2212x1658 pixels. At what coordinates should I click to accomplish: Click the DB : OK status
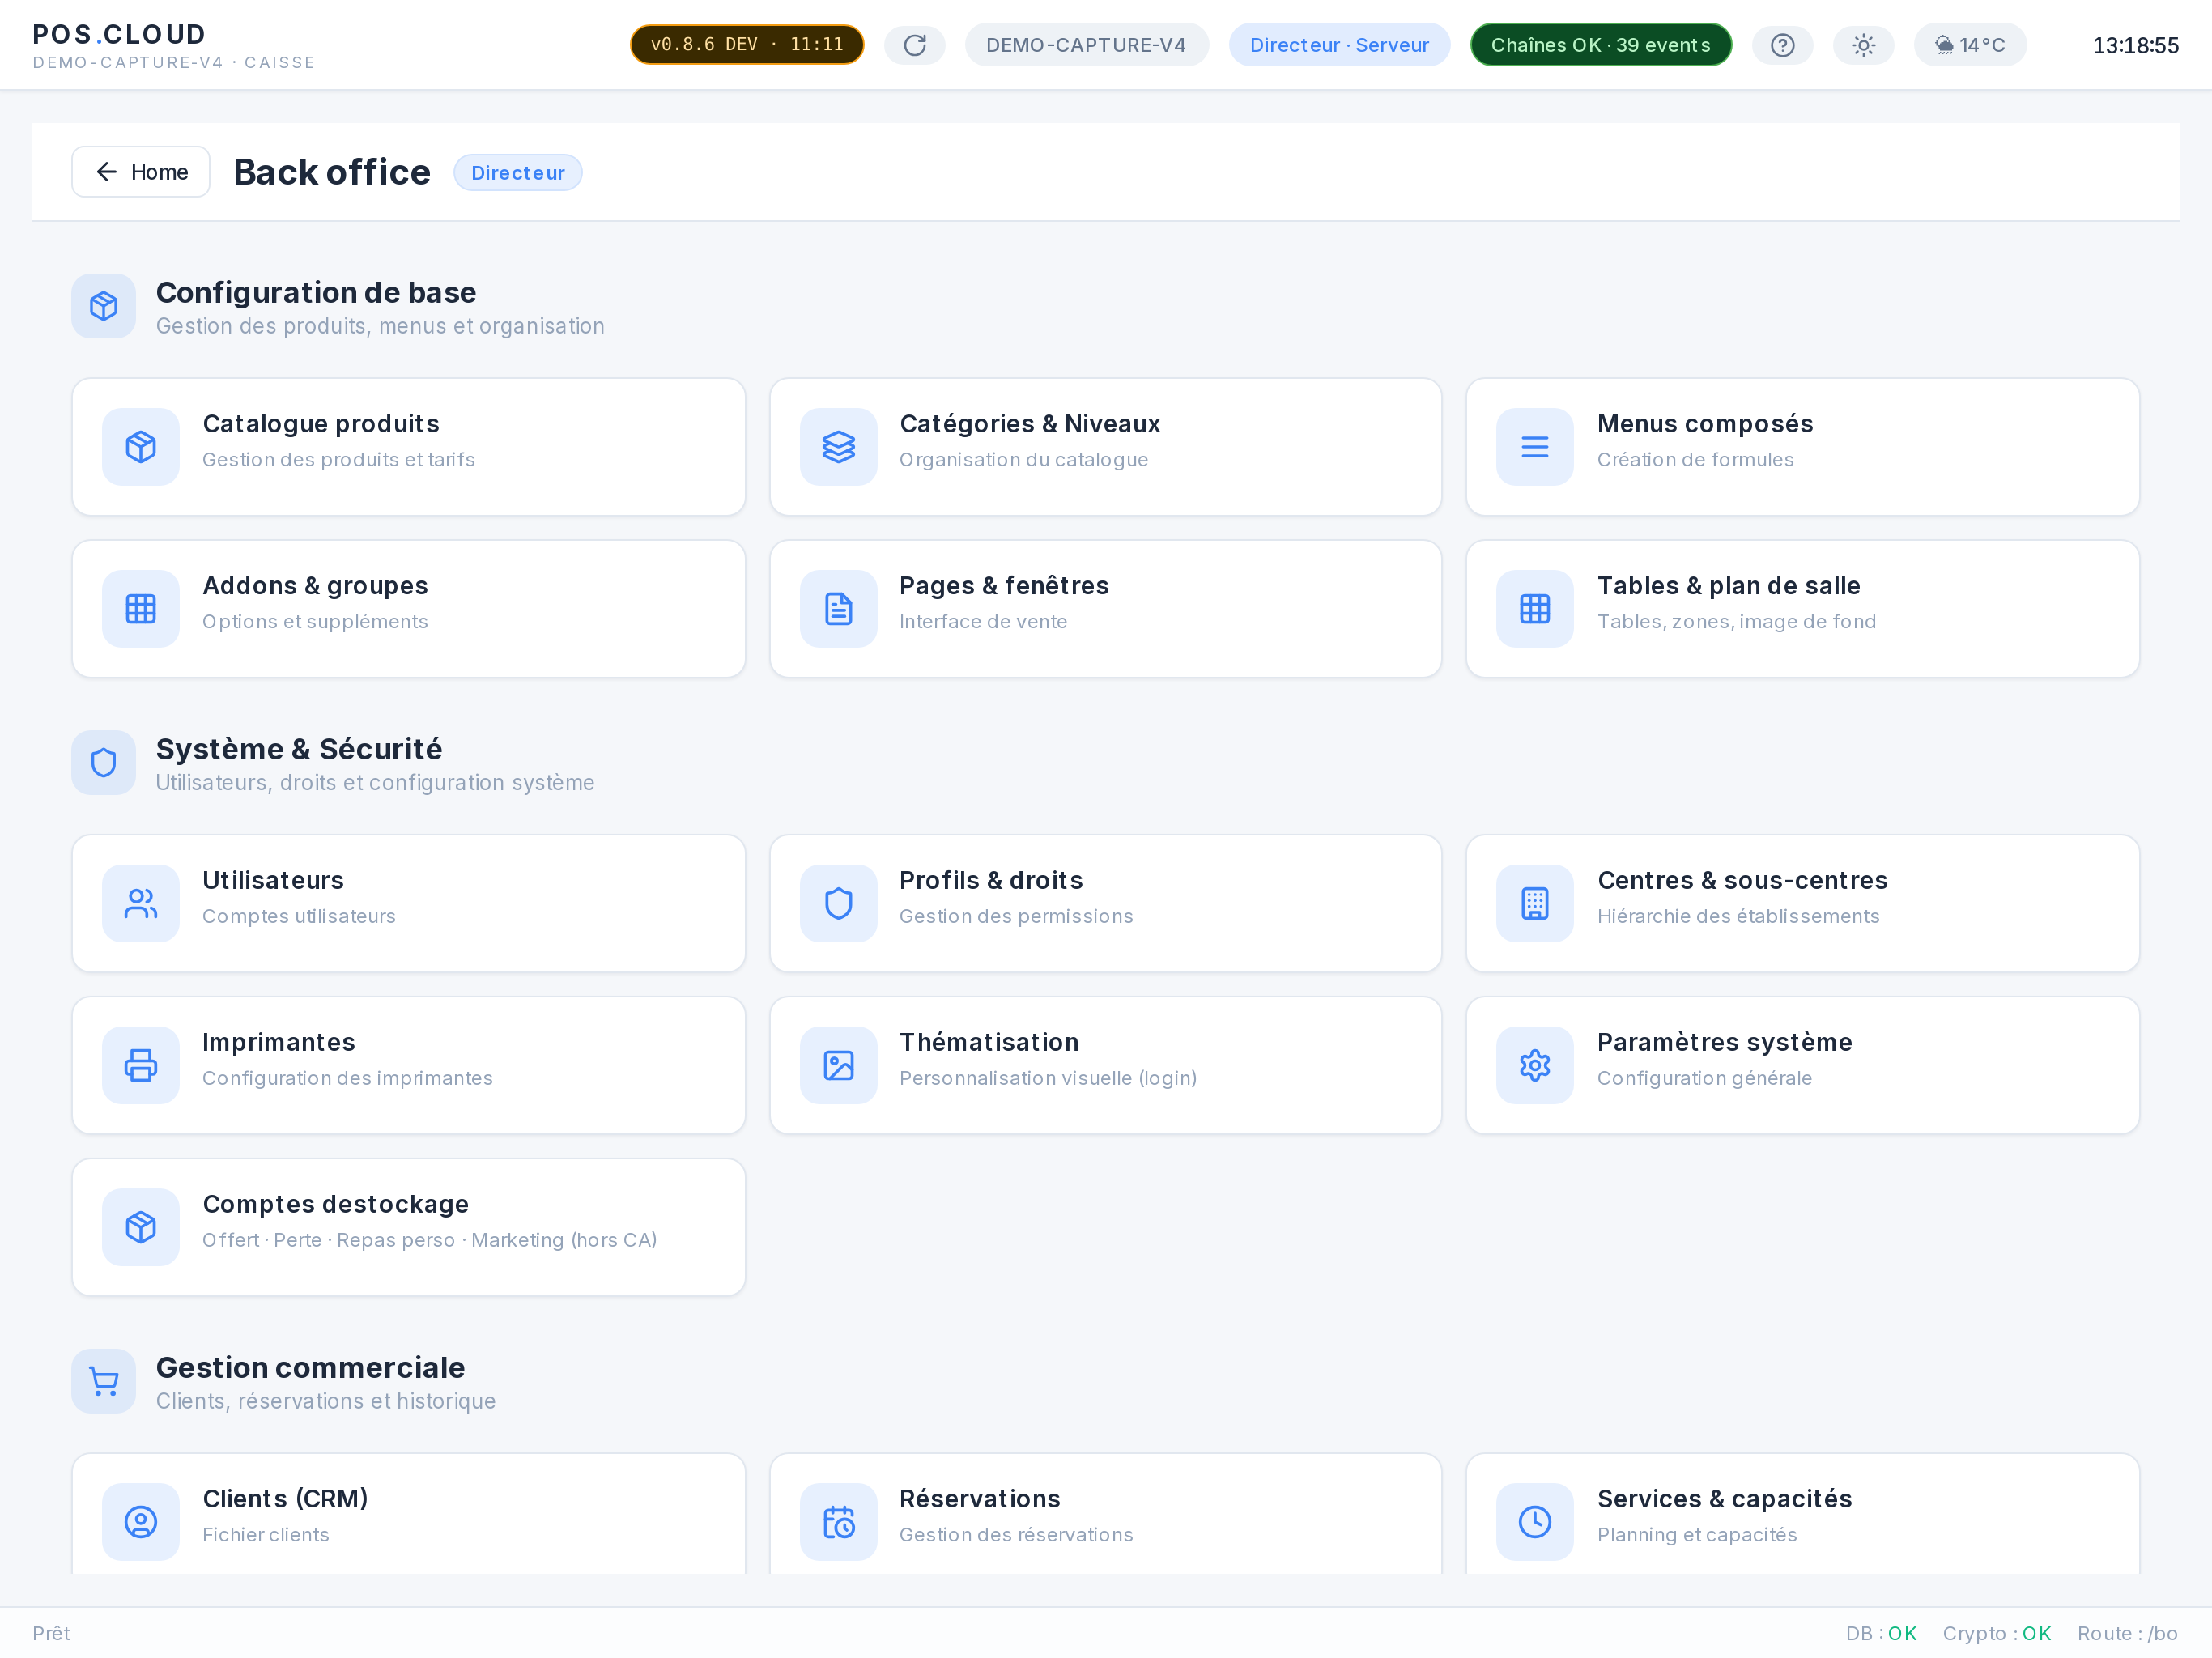(1881, 1633)
